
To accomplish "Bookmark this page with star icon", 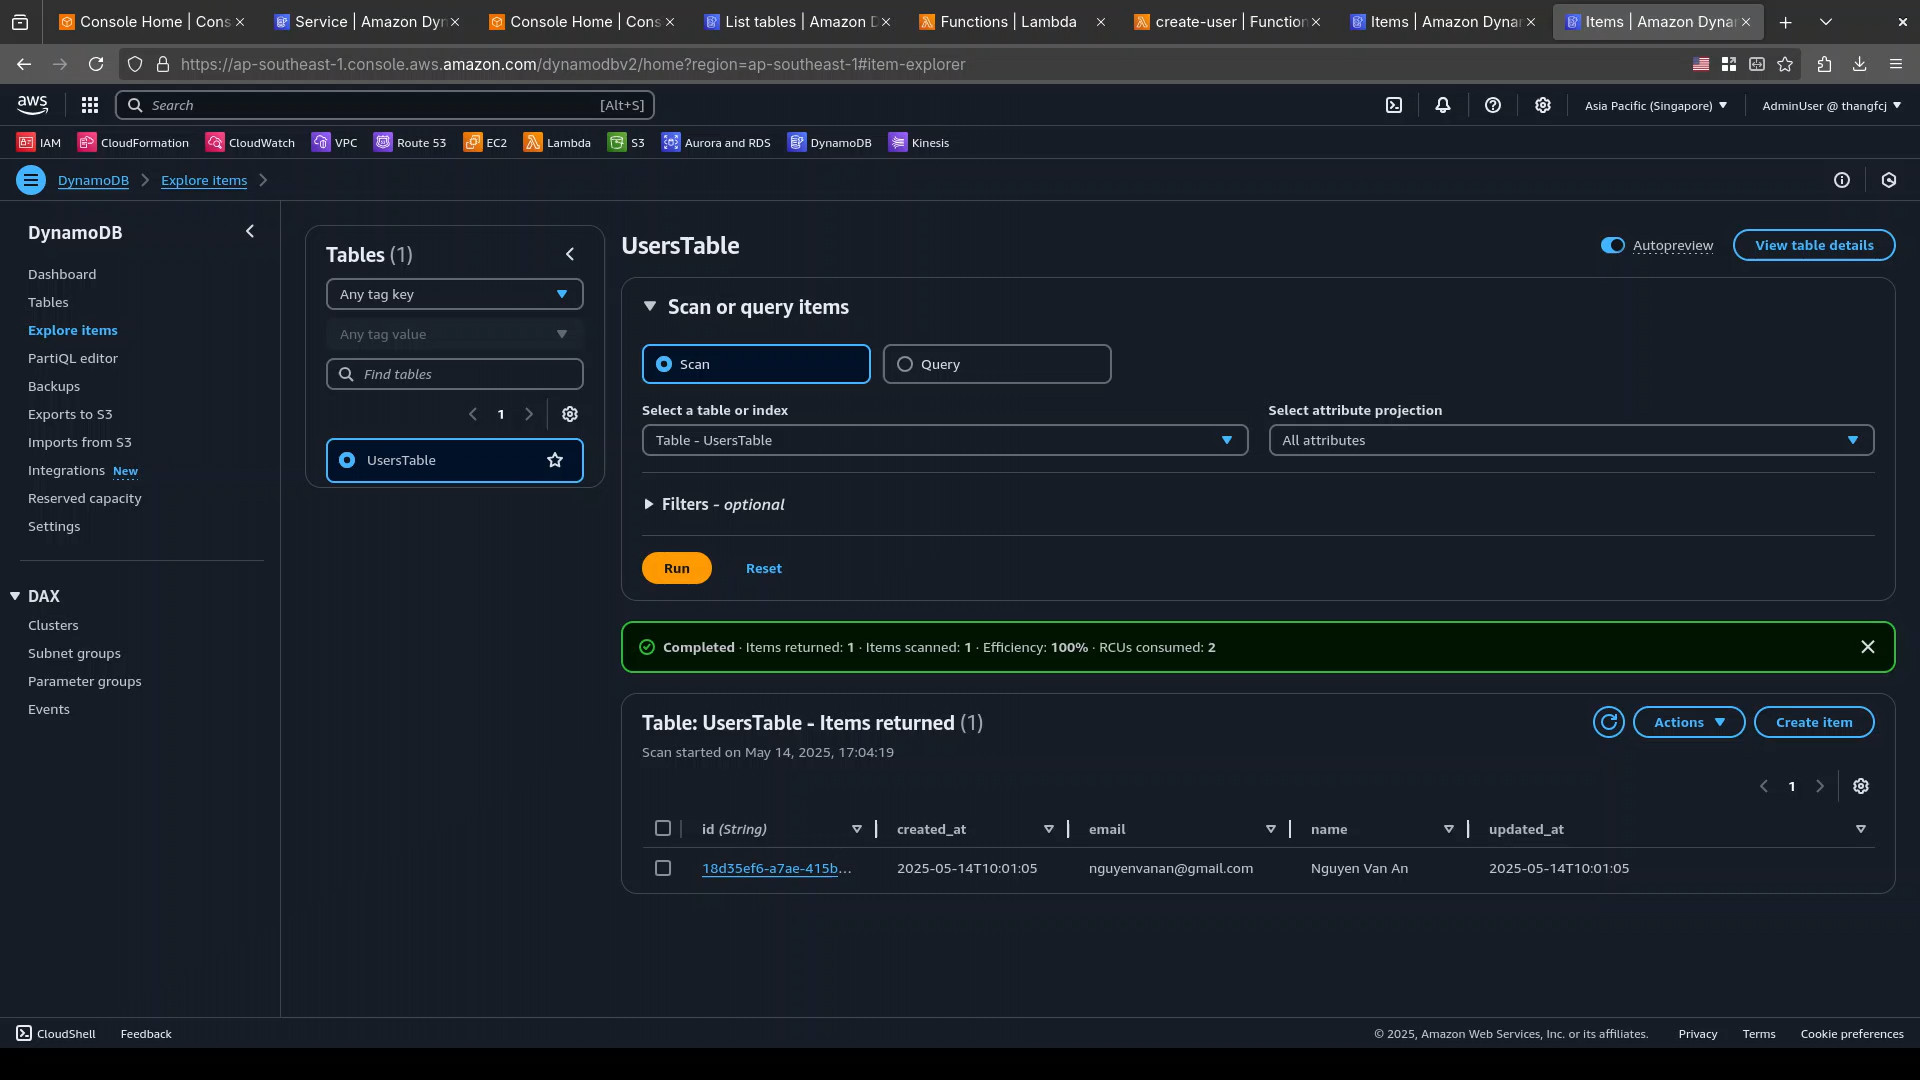I will [1785, 64].
